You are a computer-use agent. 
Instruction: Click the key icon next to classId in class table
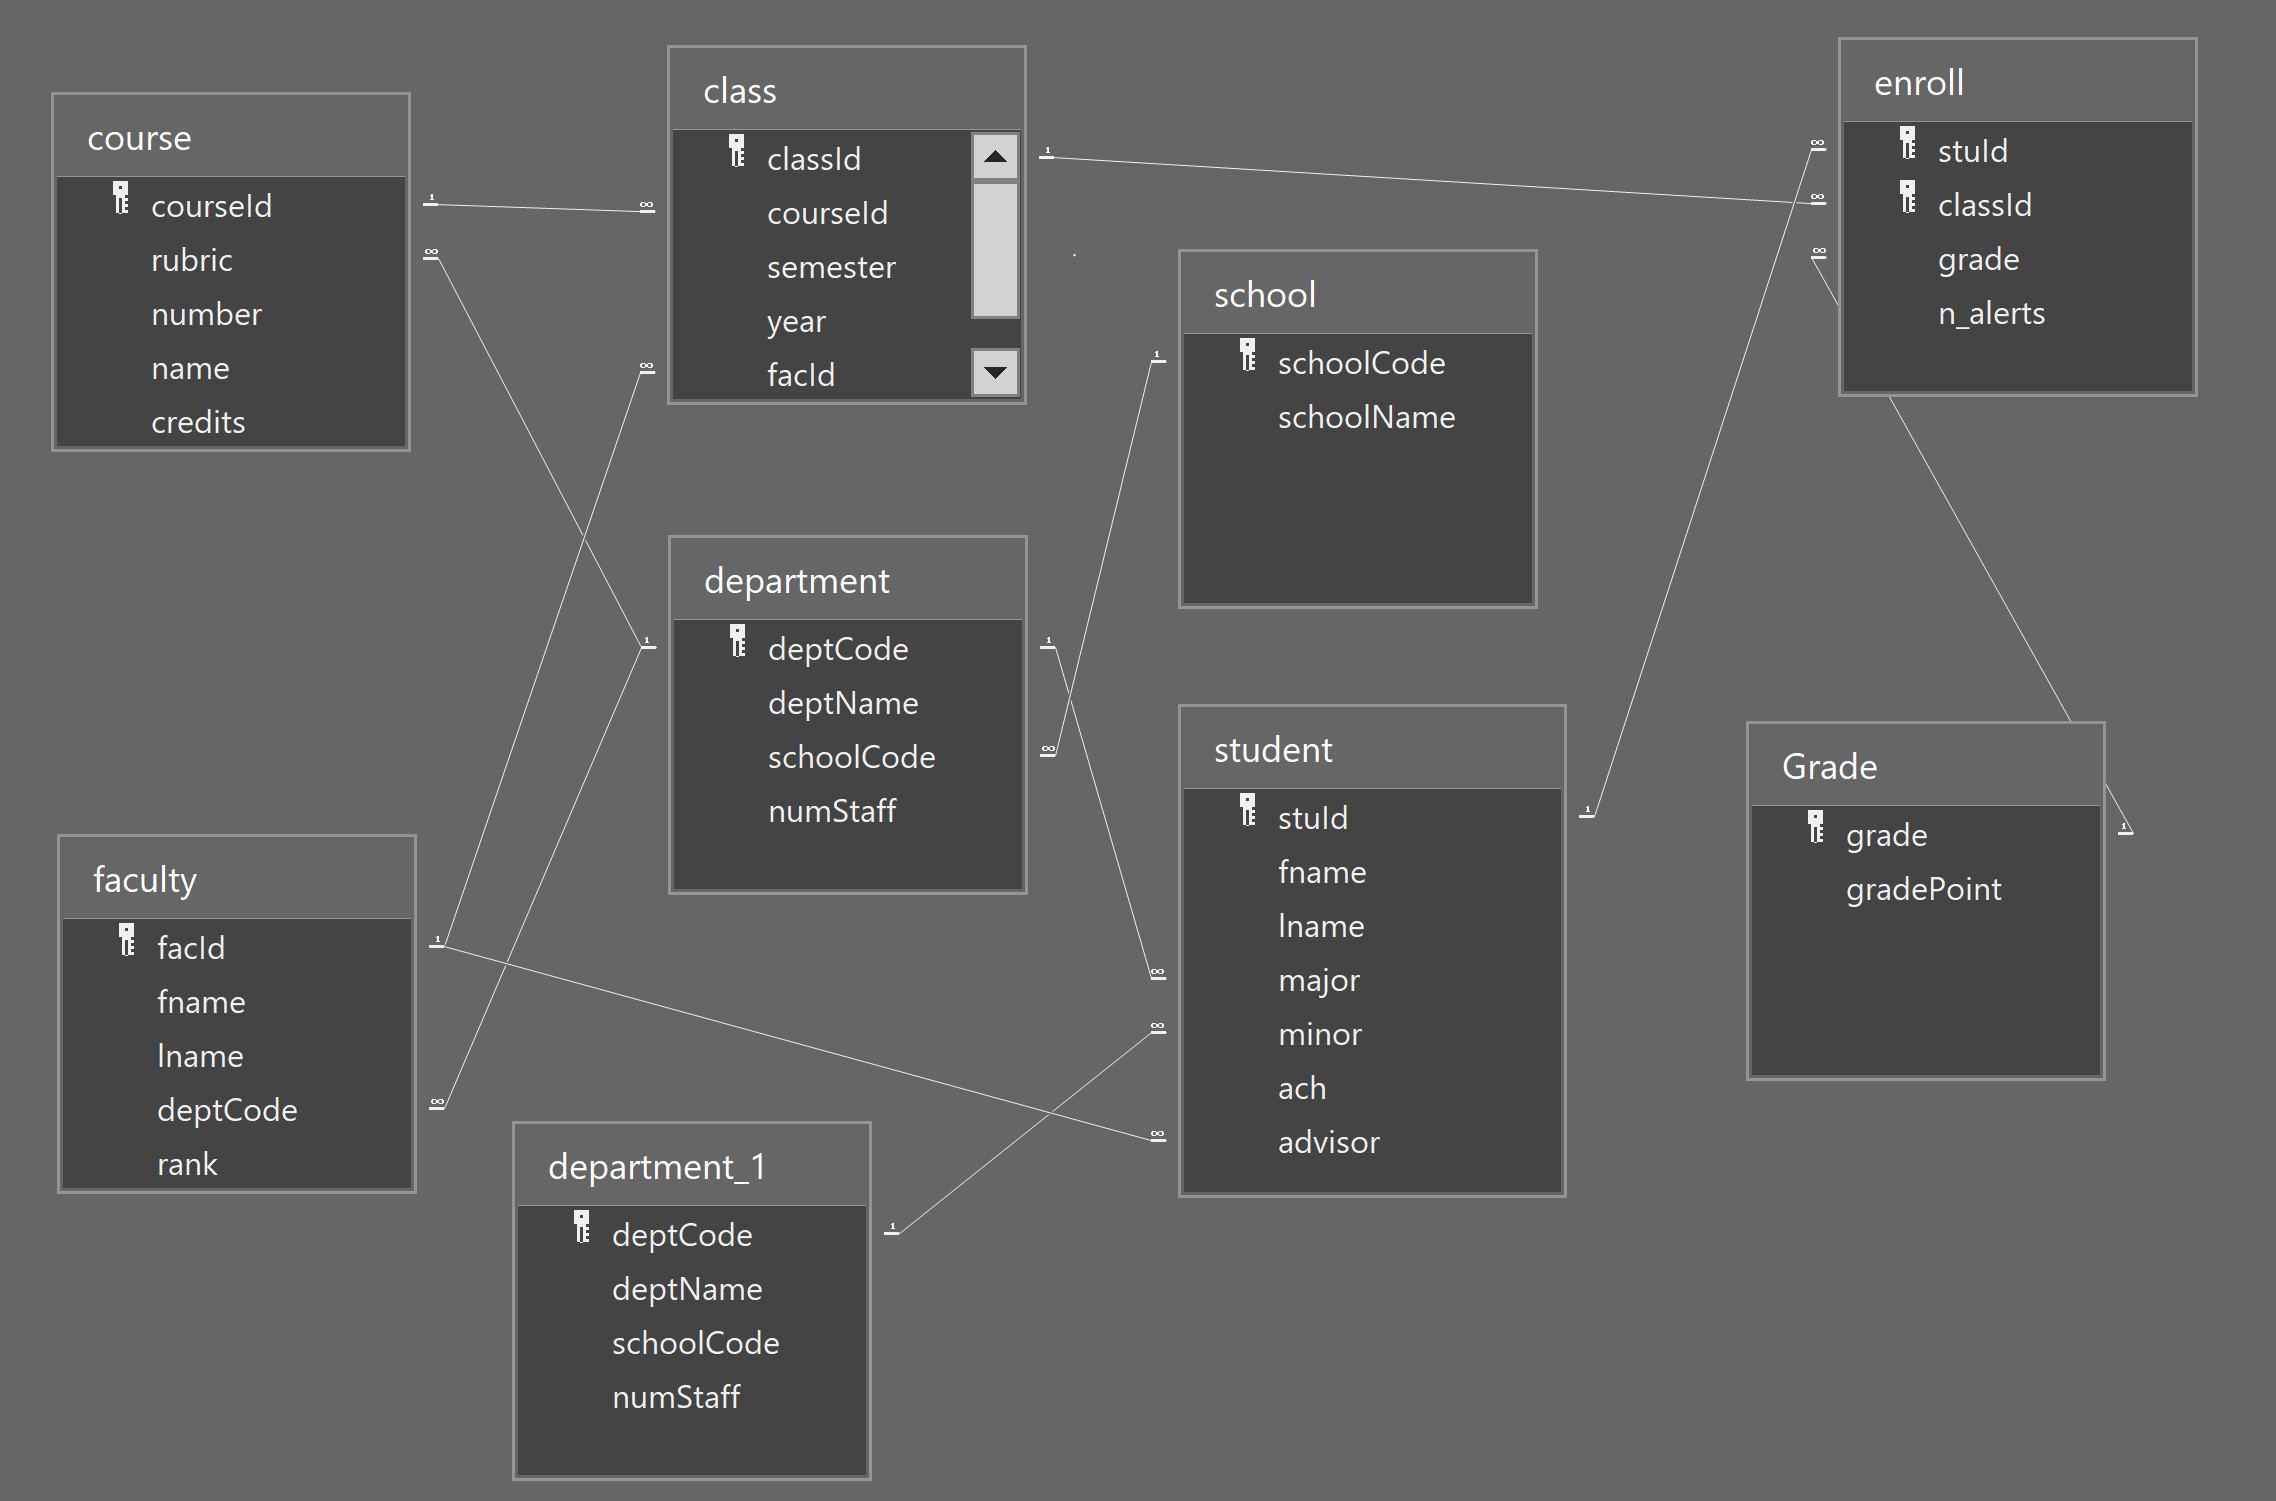pos(737,151)
